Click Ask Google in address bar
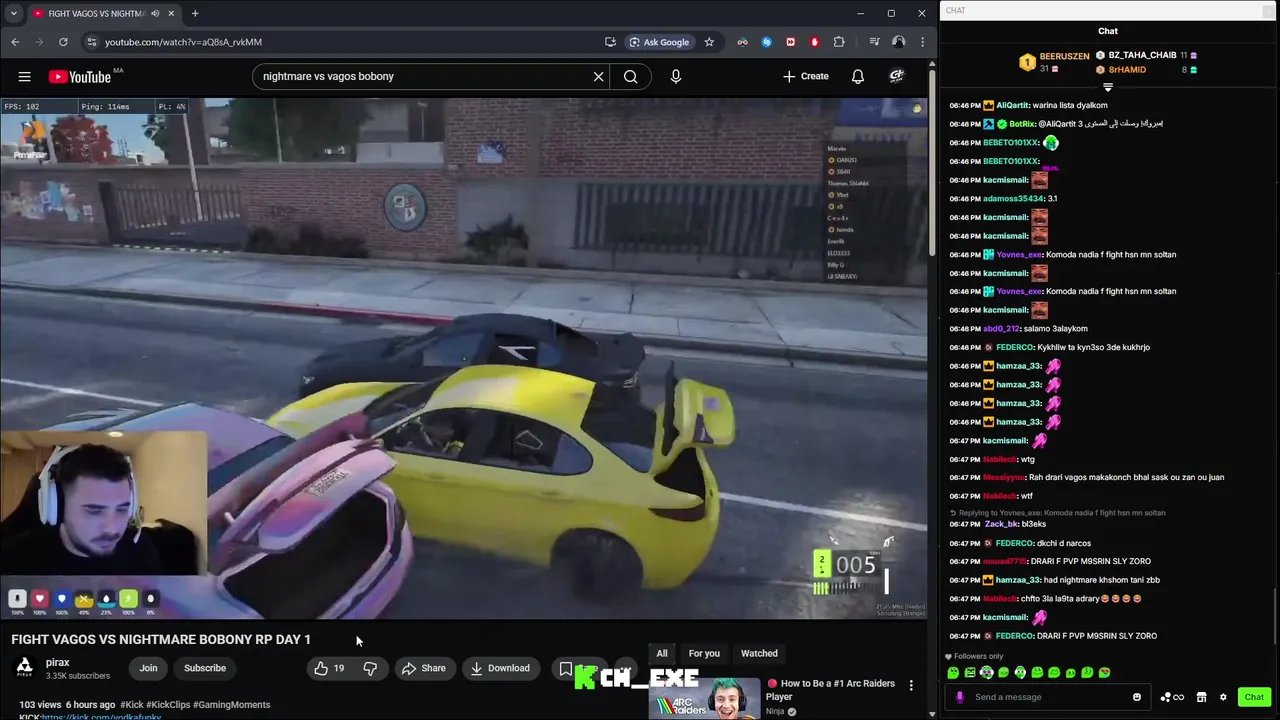Image resolution: width=1280 pixels, height=720 pixels. pos(659,42)
